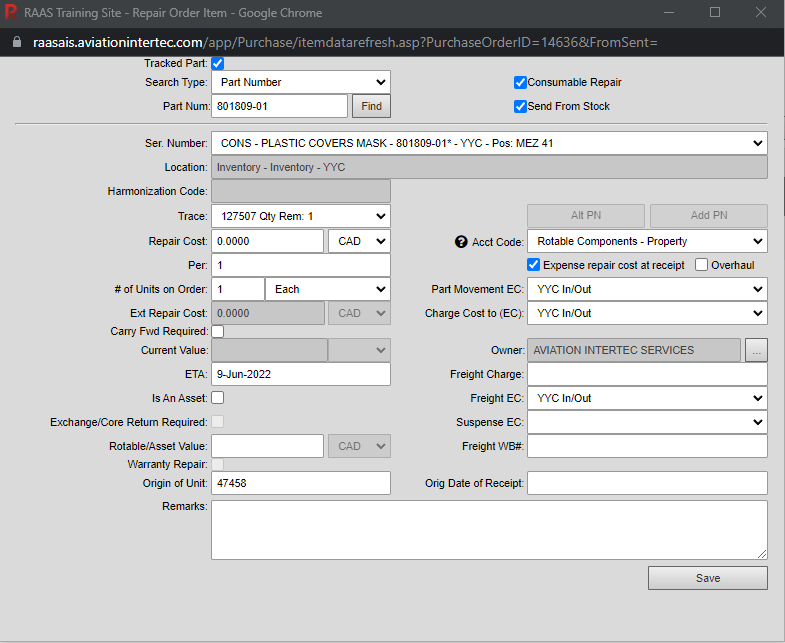The width and height of the screenshot is (785, 643).
Task: Click the ETA date field
Action: click(300, 374)
